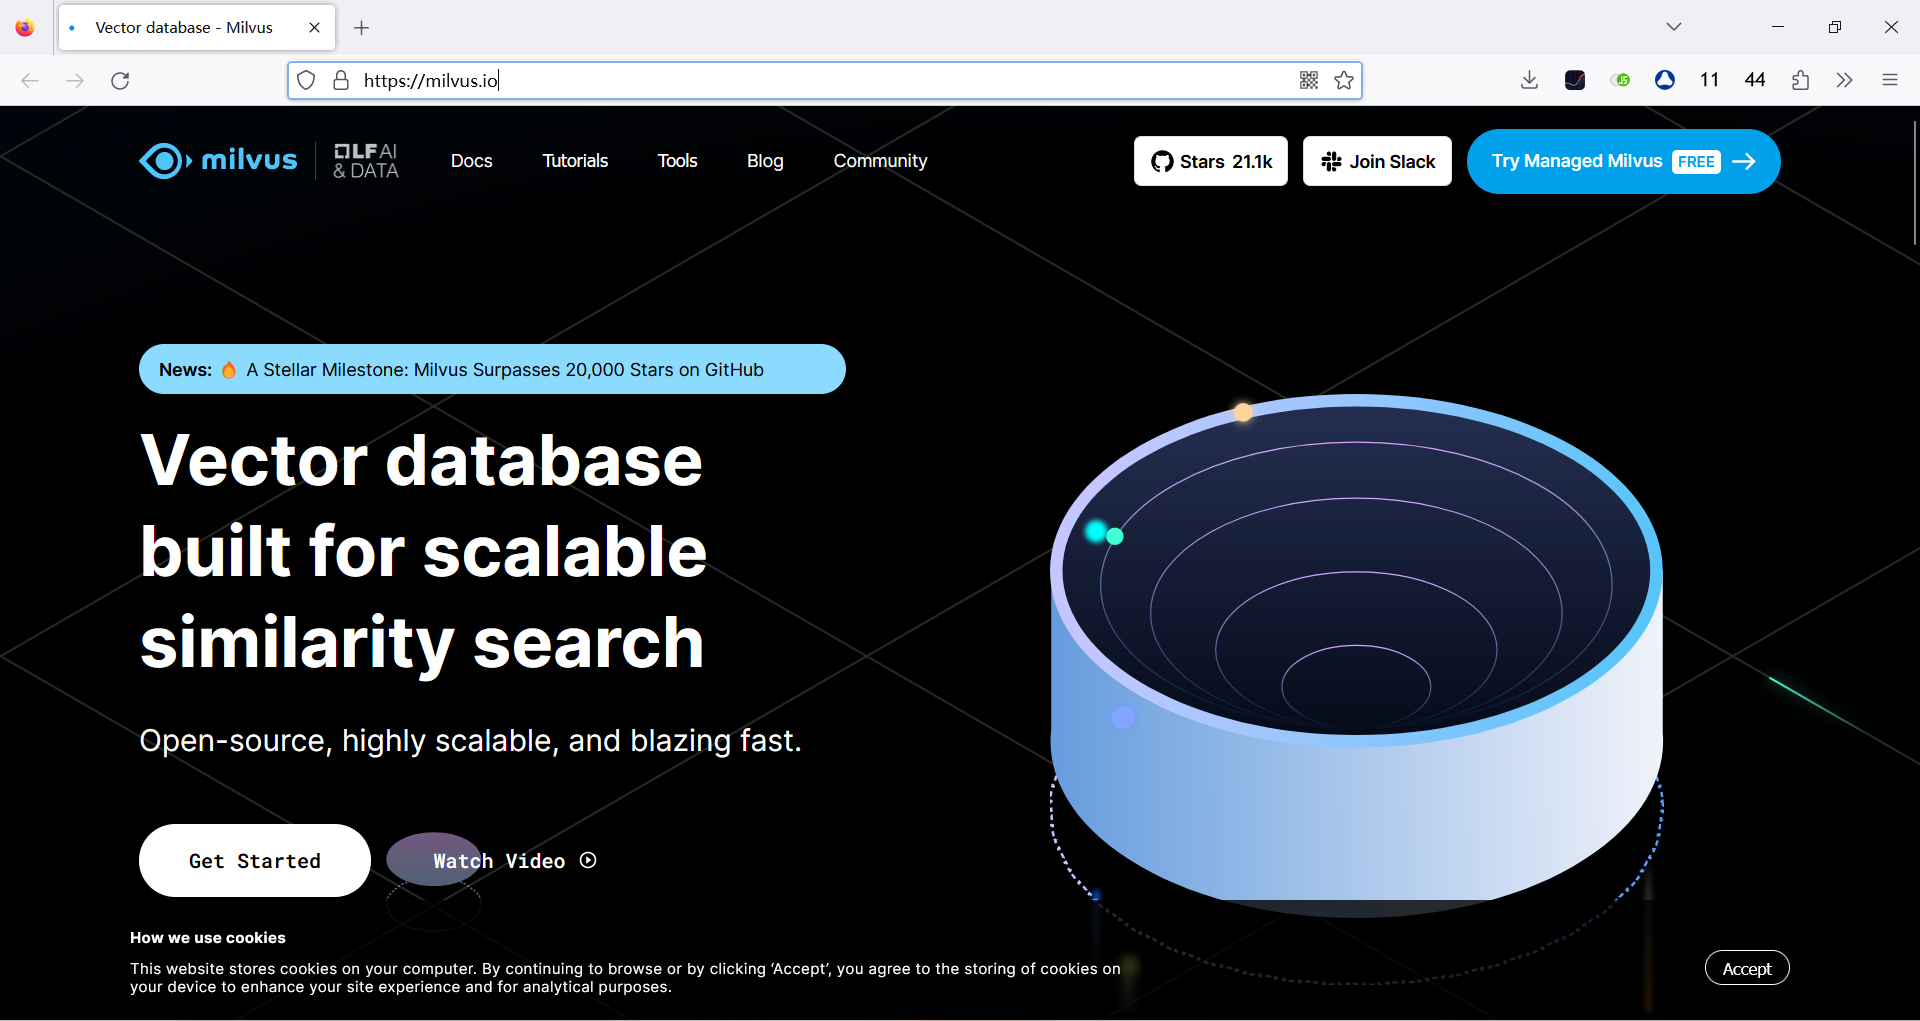Viewport: 1920px width, 1021px height.
Task: Read the 20,000 Stars news announcement
Action: point(492,369)
